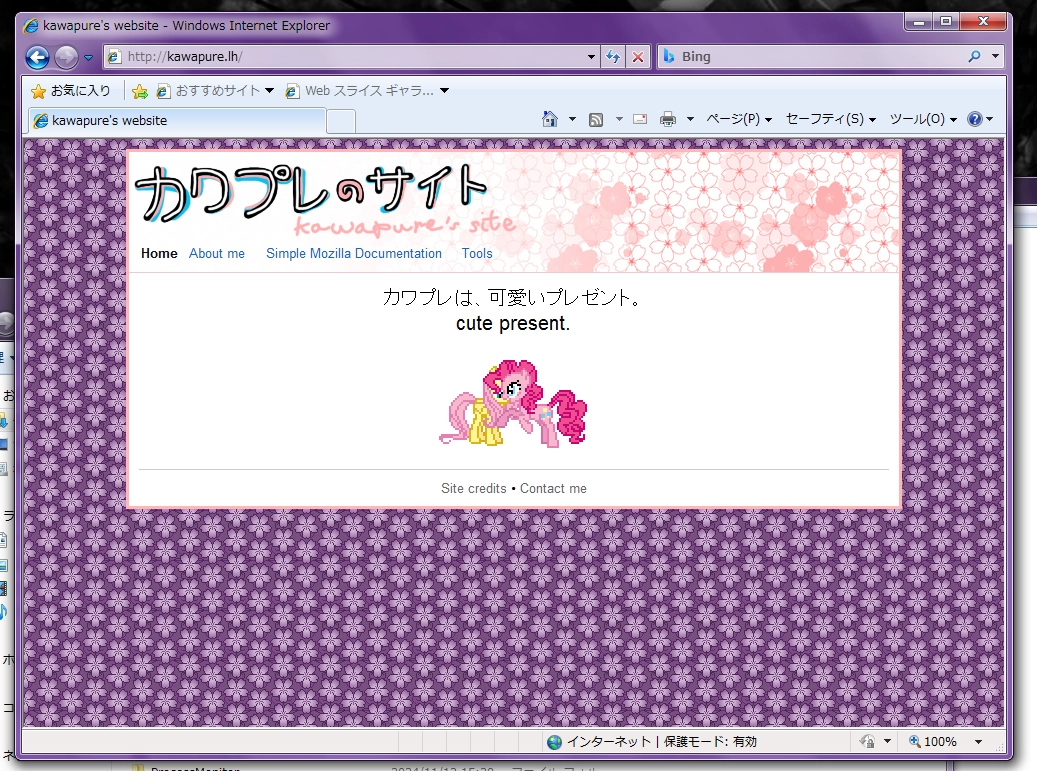Open the Web スライス ギャラリー link
Image resolution: width=1037 pixels, height=771 pixels.
coord(360,91)
